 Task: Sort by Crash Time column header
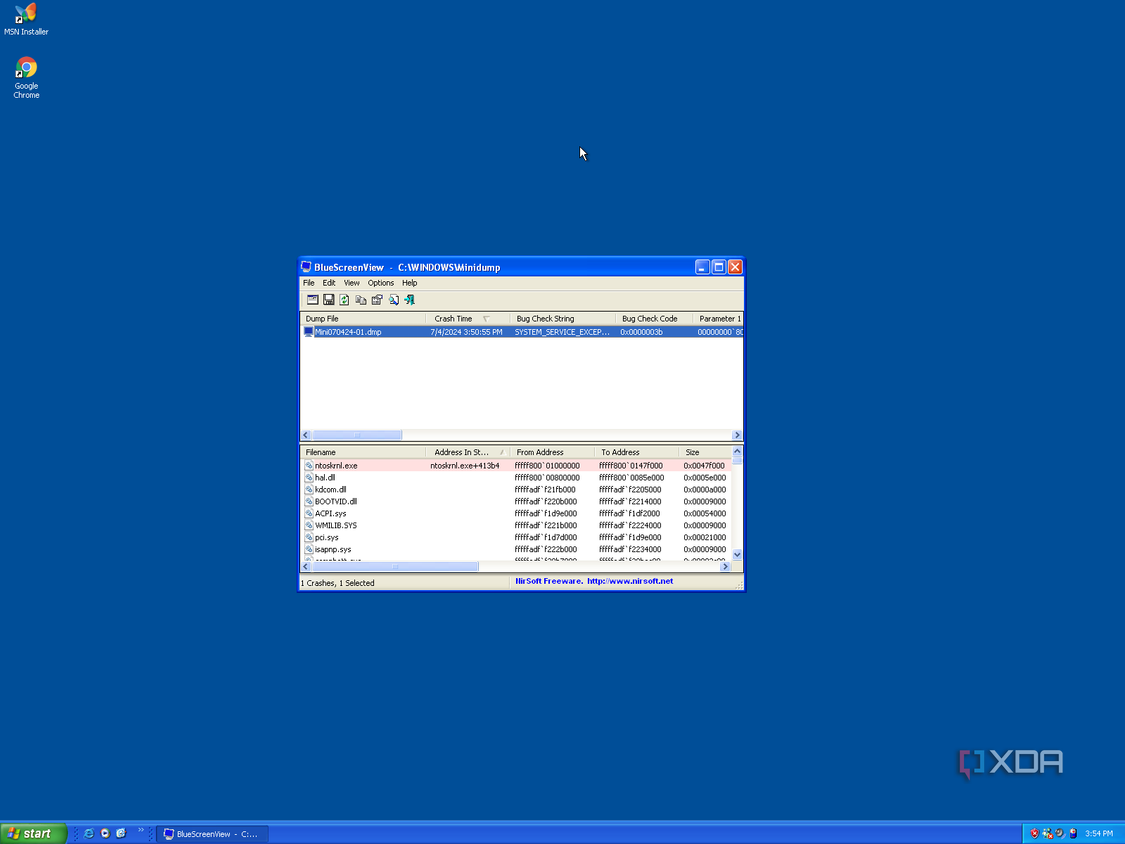pyautogui.click(x=468, y=319)
